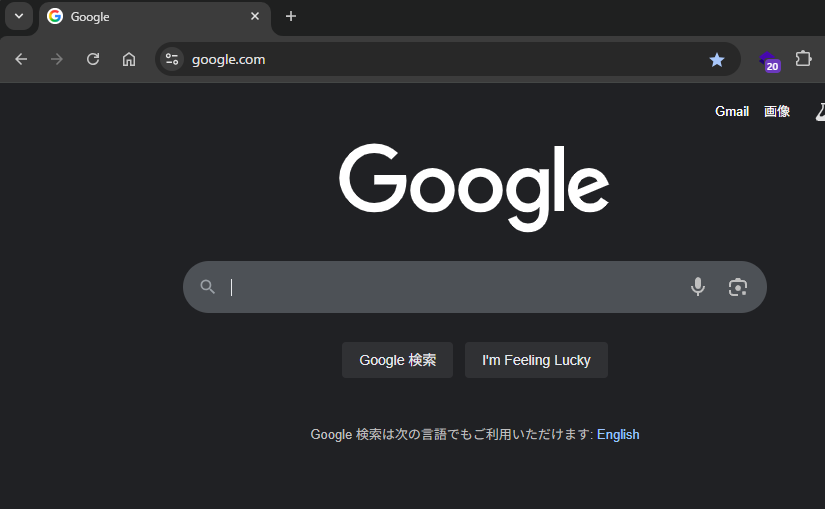825x509 pixels.
Task: Open 画像 (Images) link
Action: pos(777,111)
